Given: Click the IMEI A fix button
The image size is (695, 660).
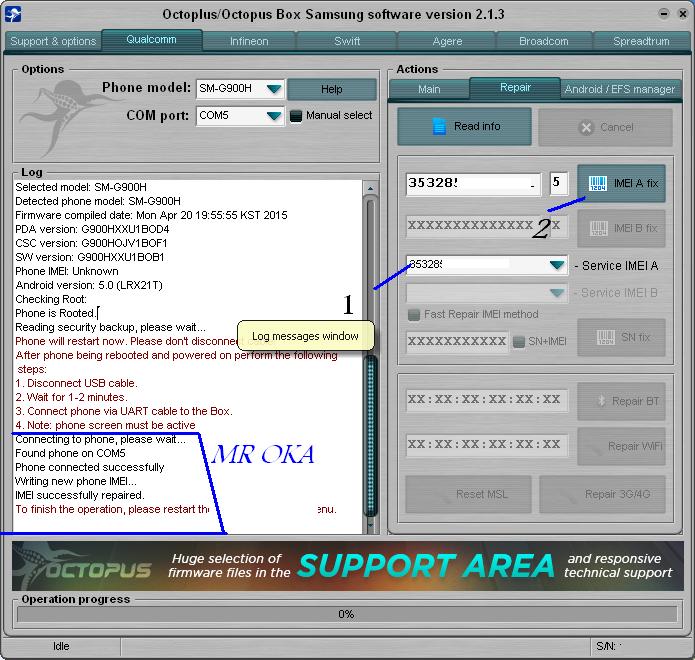Looking at the screenshot, I should click(x=621, y=184).
